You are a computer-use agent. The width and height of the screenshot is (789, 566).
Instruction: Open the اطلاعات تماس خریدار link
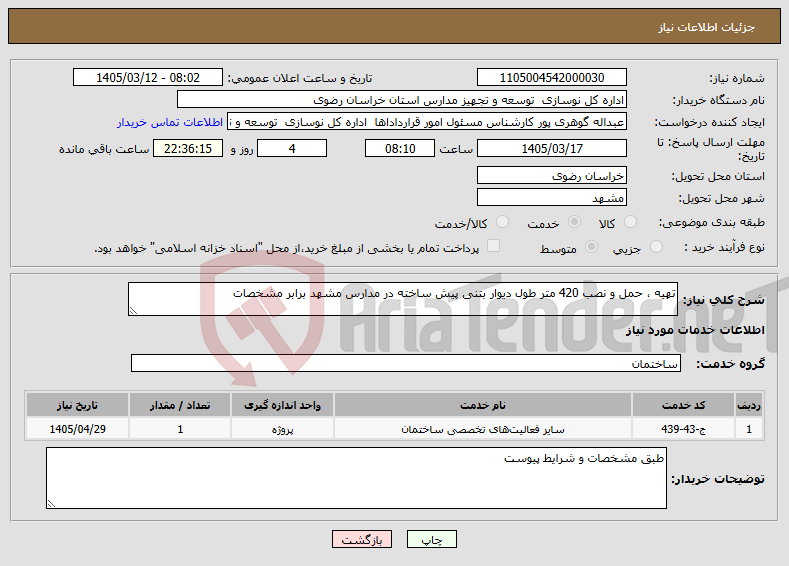point(170,122)
